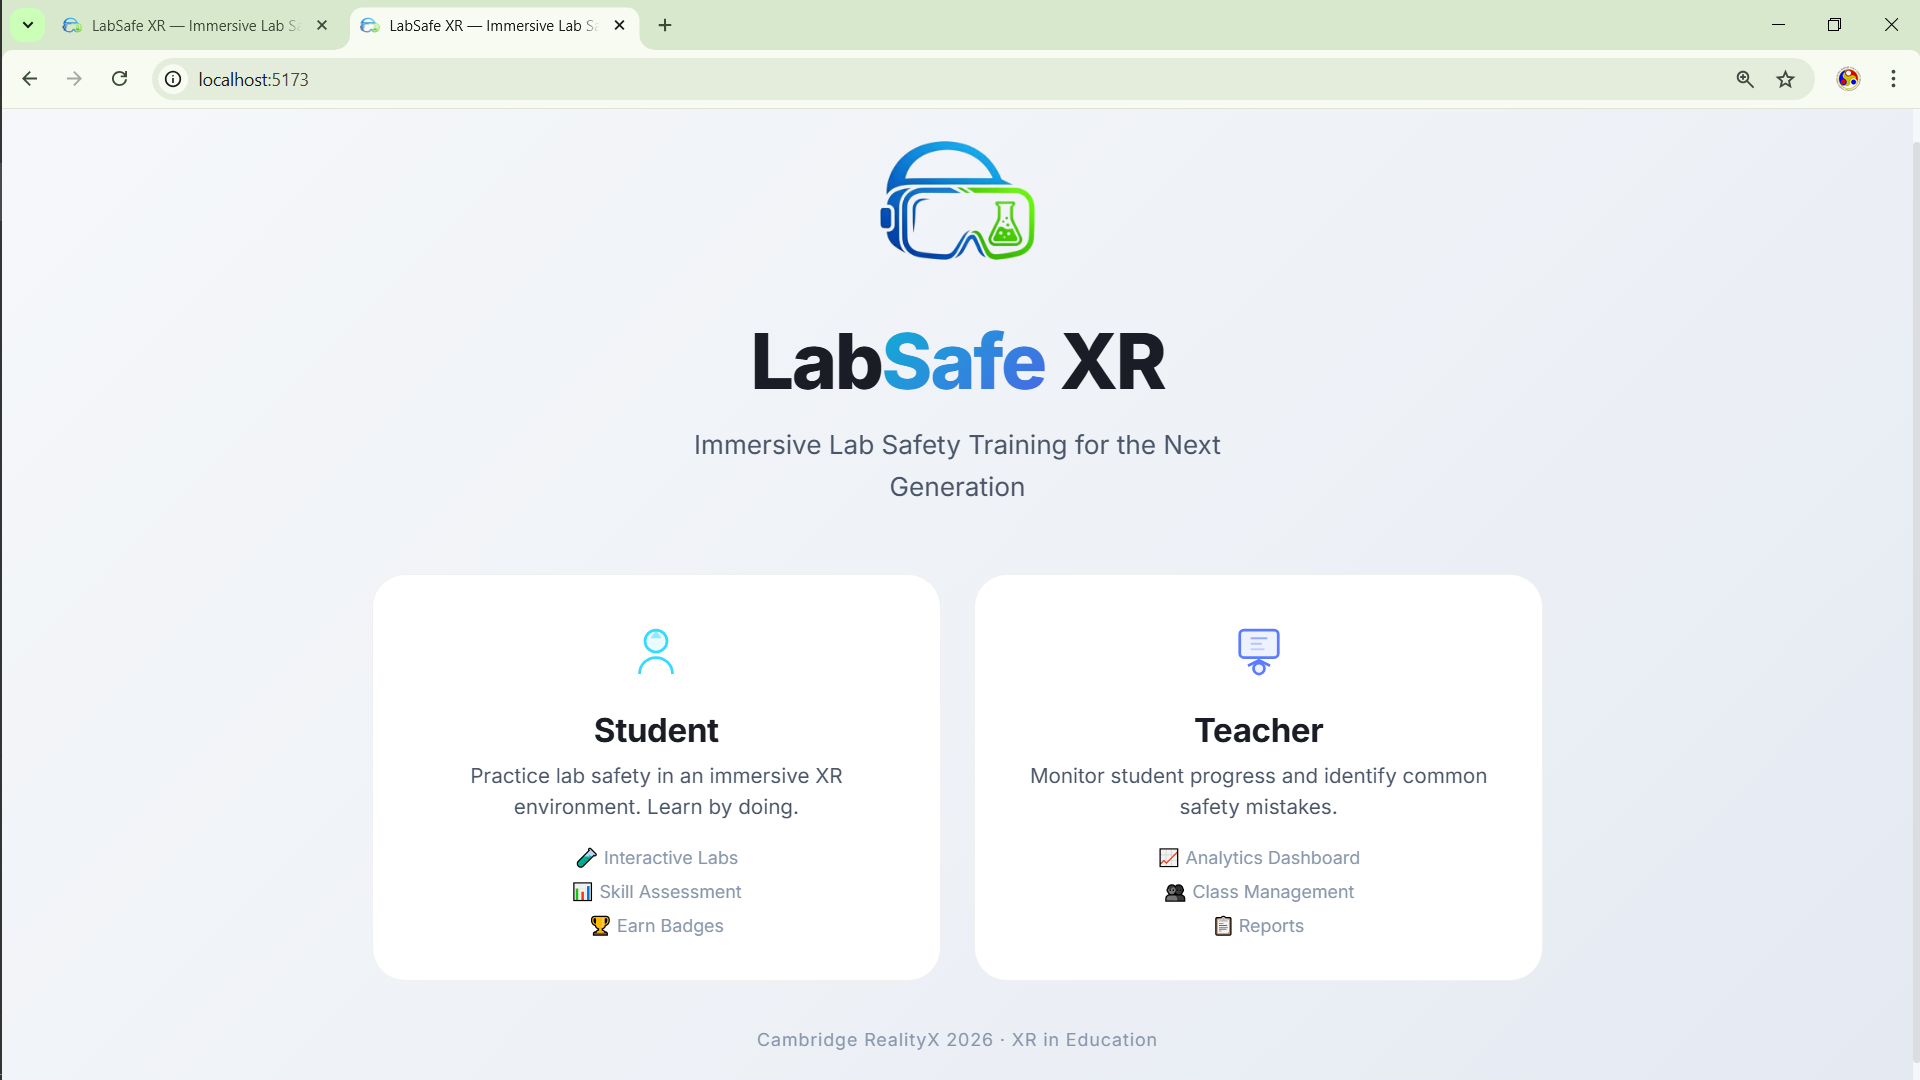Go back to the previous page

[30, 79]
